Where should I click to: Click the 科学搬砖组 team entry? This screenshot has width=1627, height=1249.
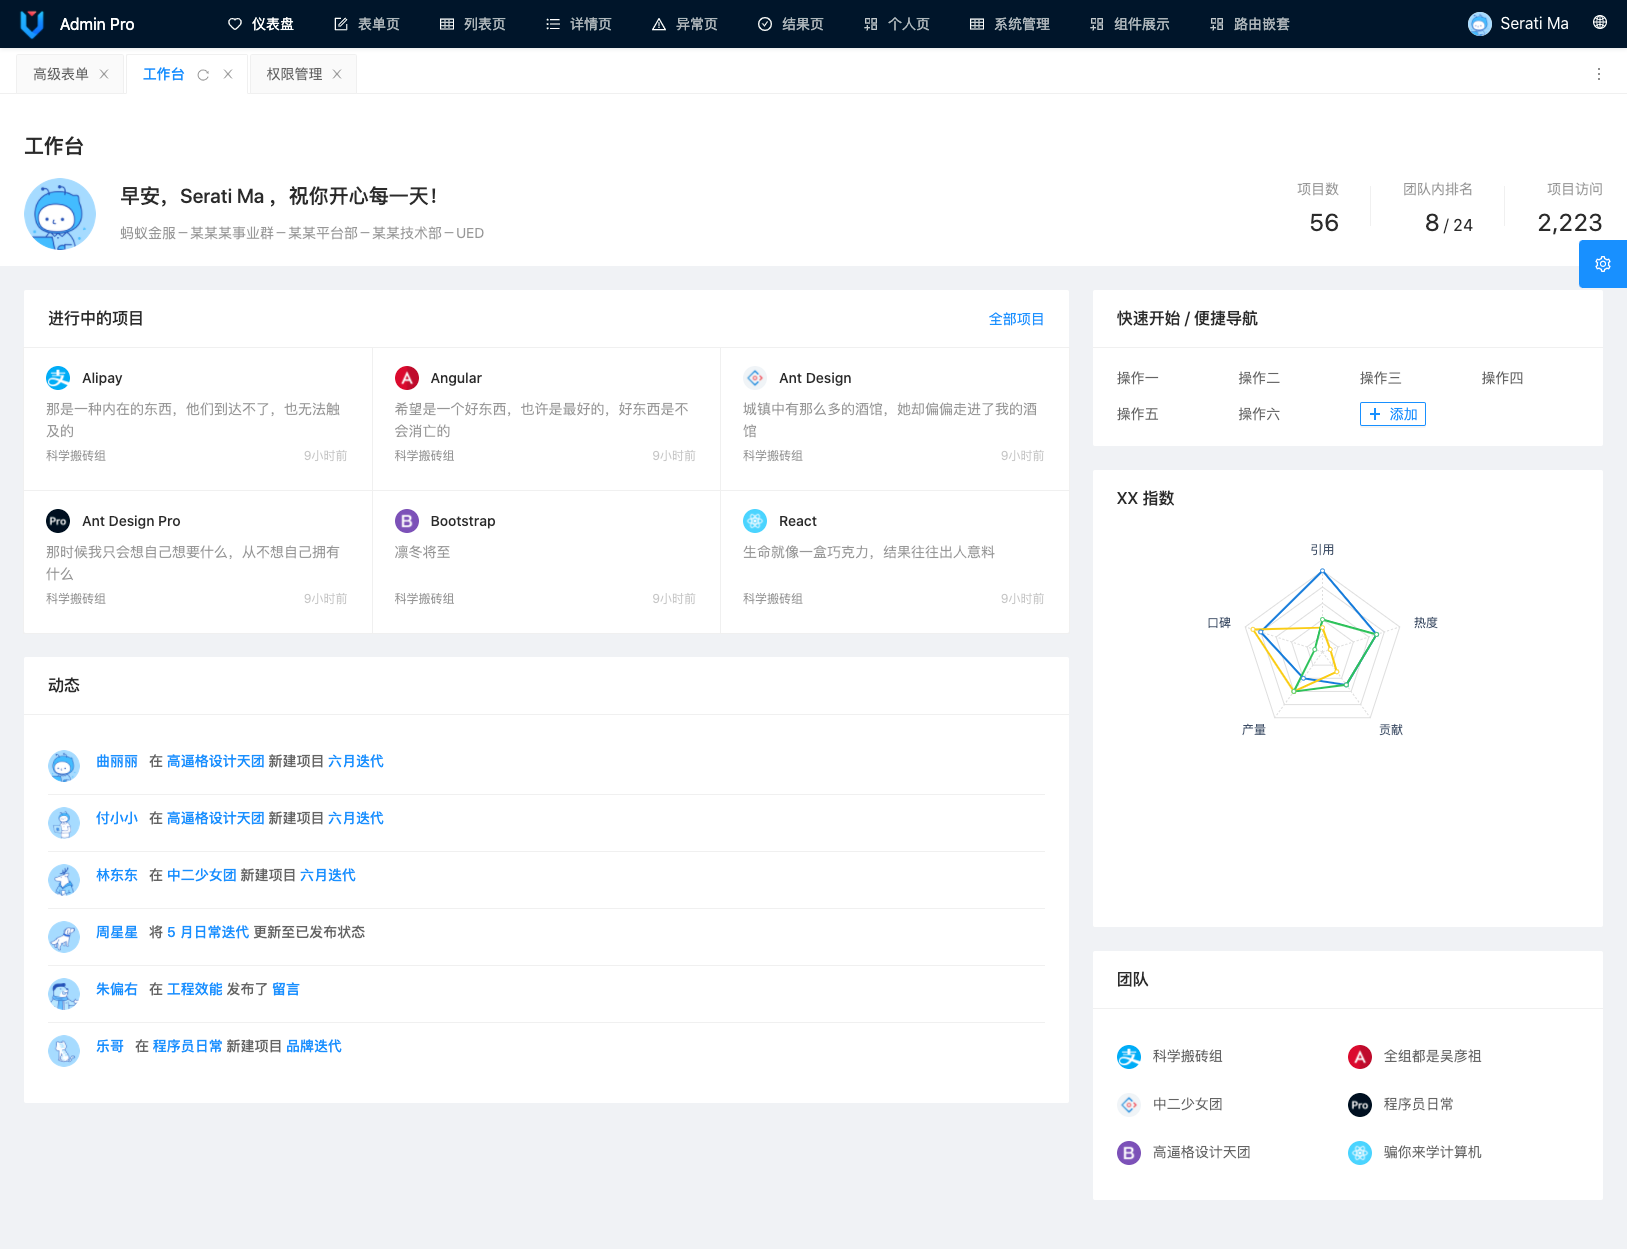click(x=1187, y=1056)
